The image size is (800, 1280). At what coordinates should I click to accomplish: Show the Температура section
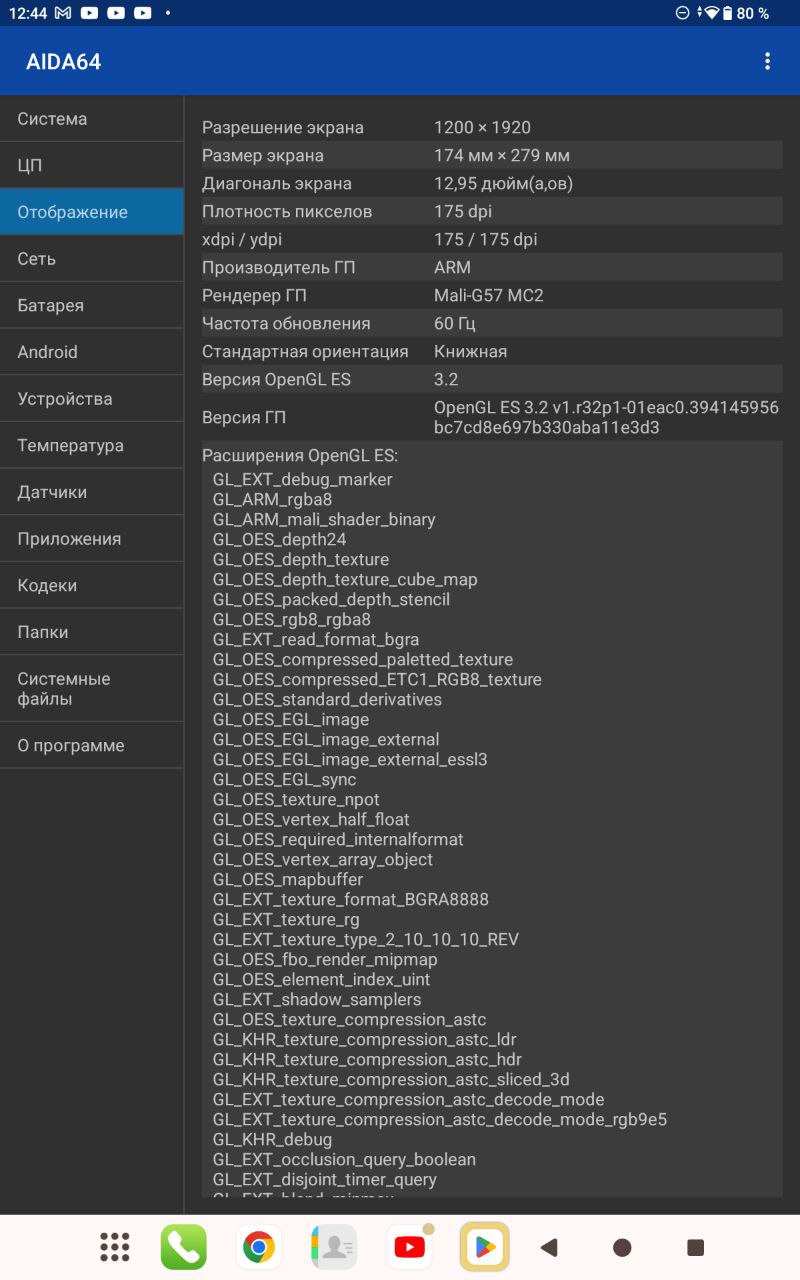point(91,446)
